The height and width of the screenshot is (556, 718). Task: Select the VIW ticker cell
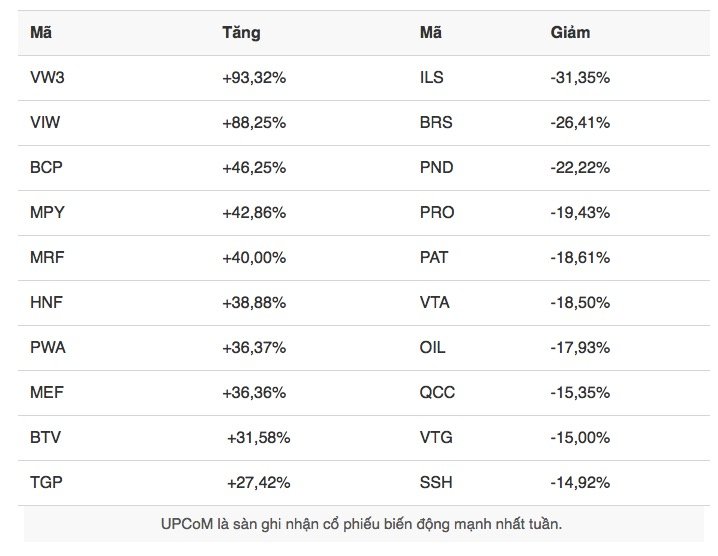click(x=45, y=122)
